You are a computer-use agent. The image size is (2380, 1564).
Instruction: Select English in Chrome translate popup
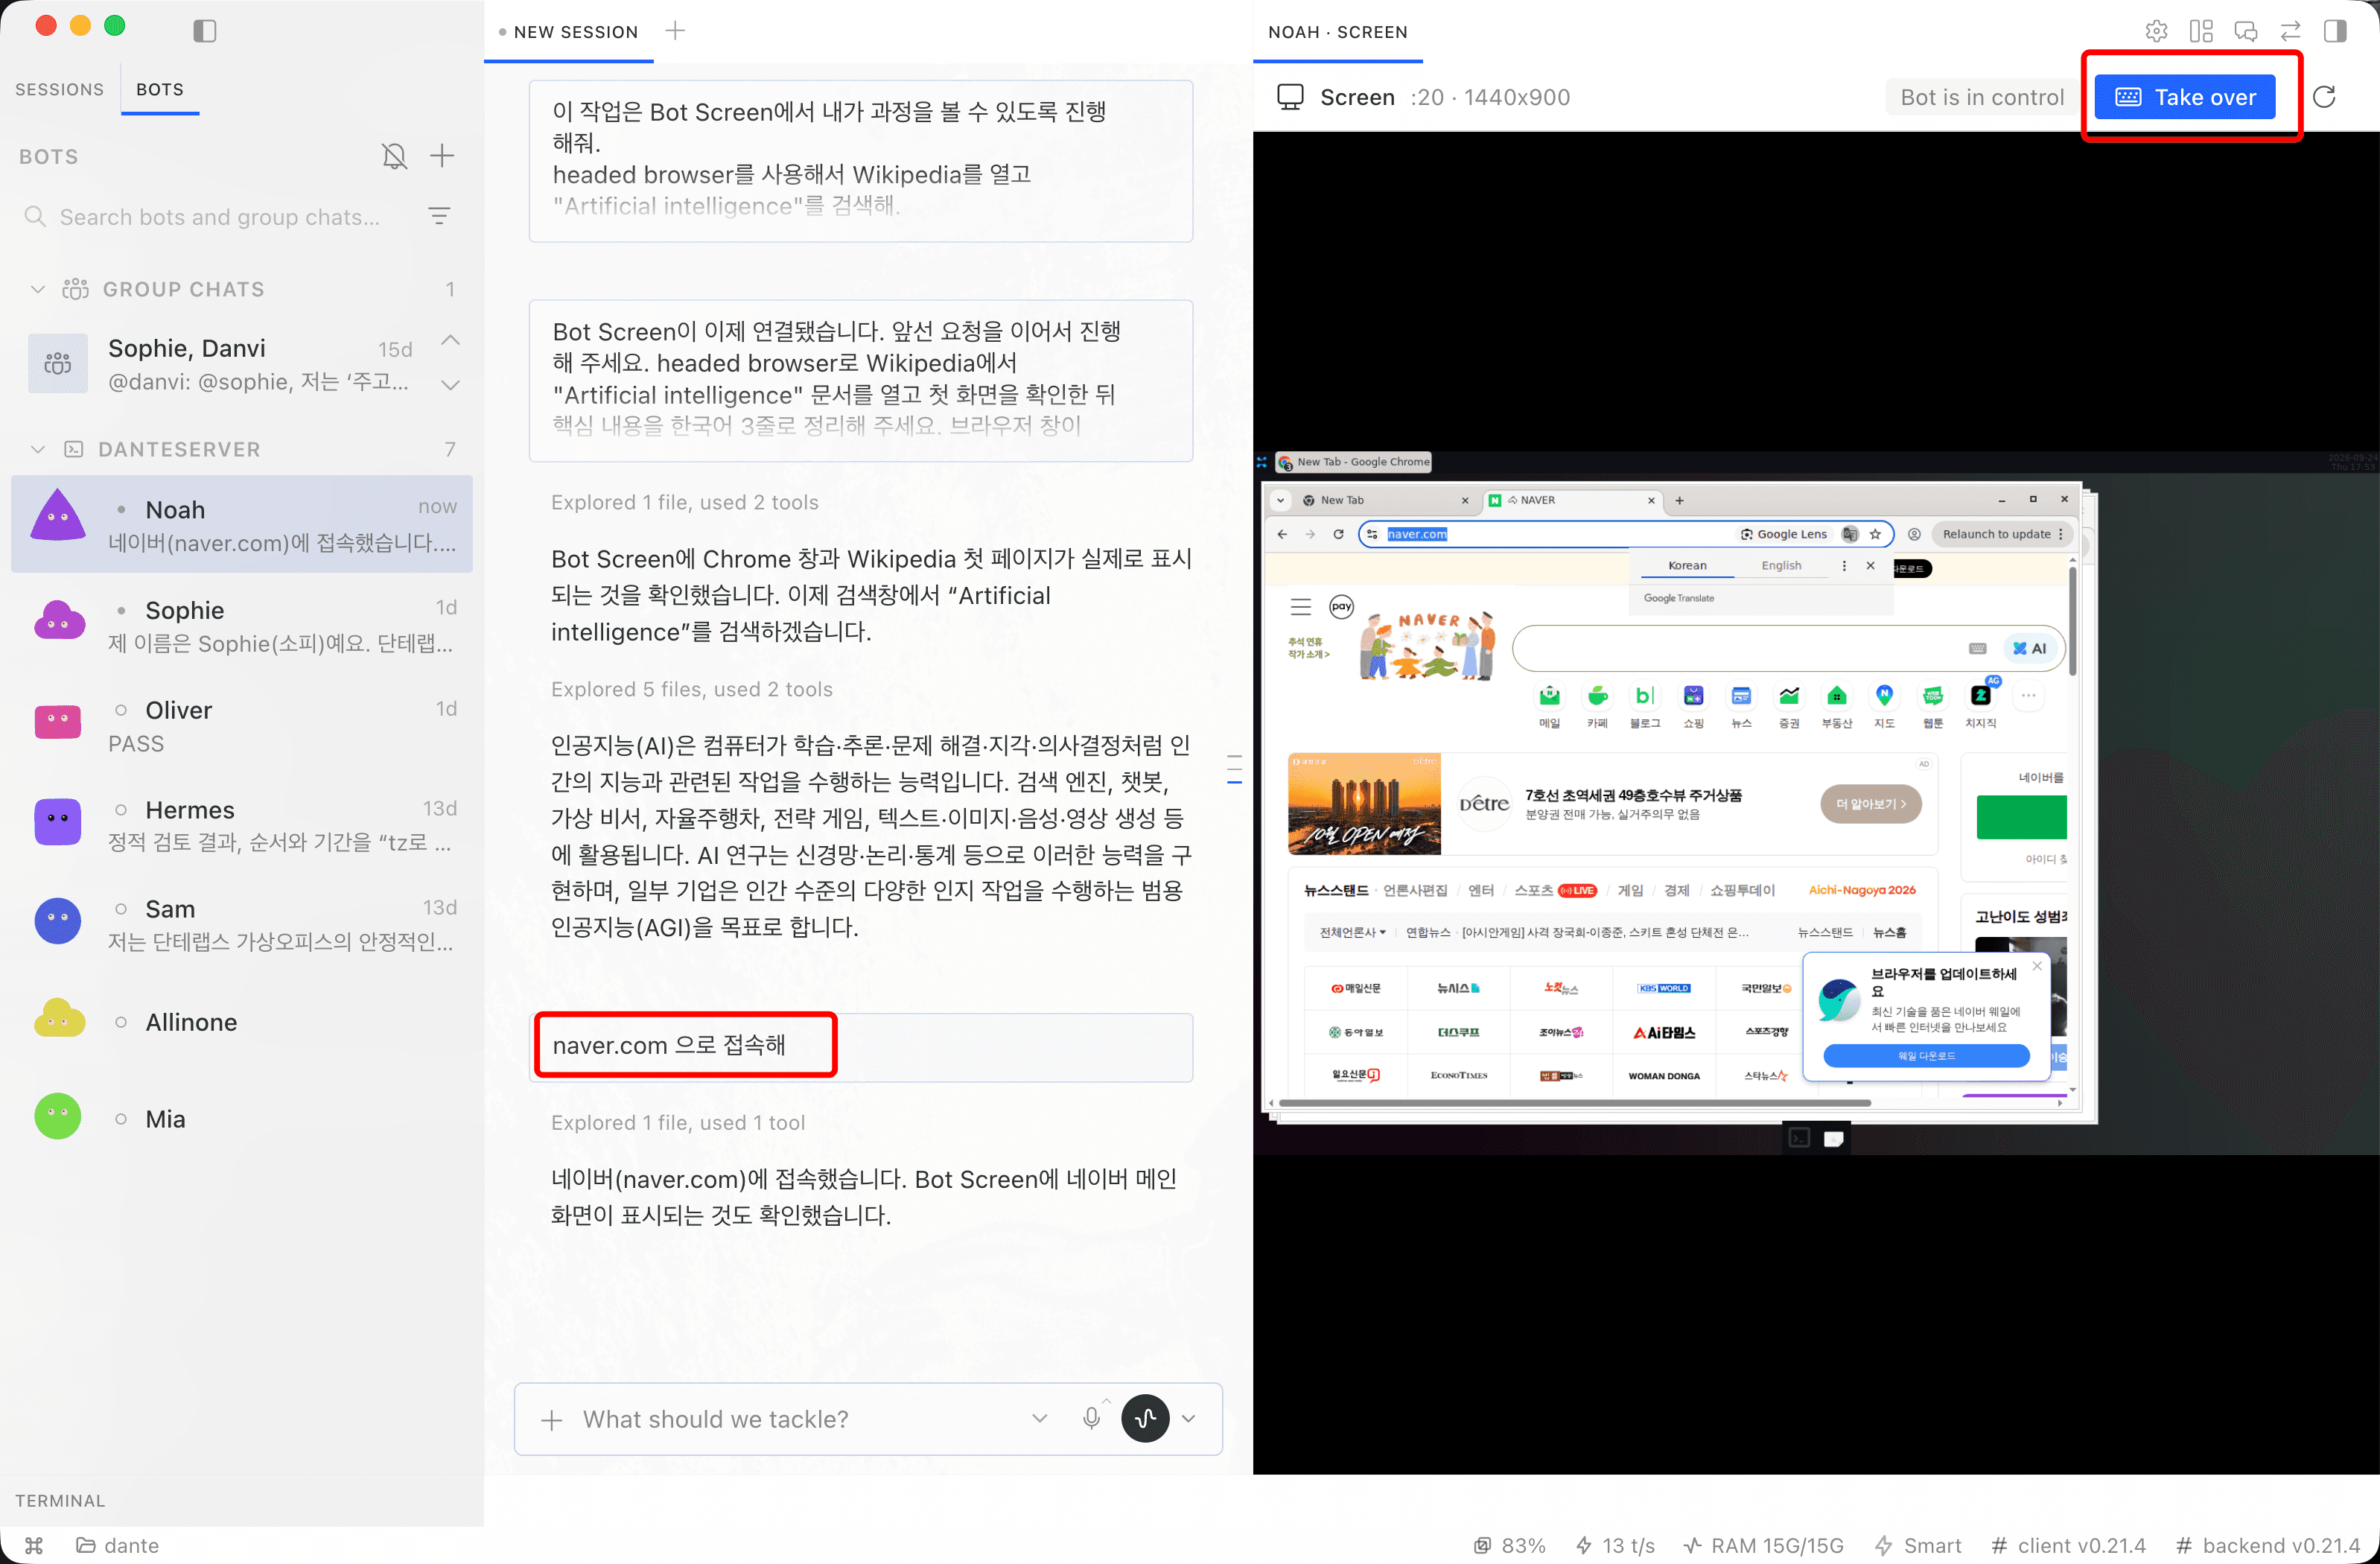(x=1781, y=565)
